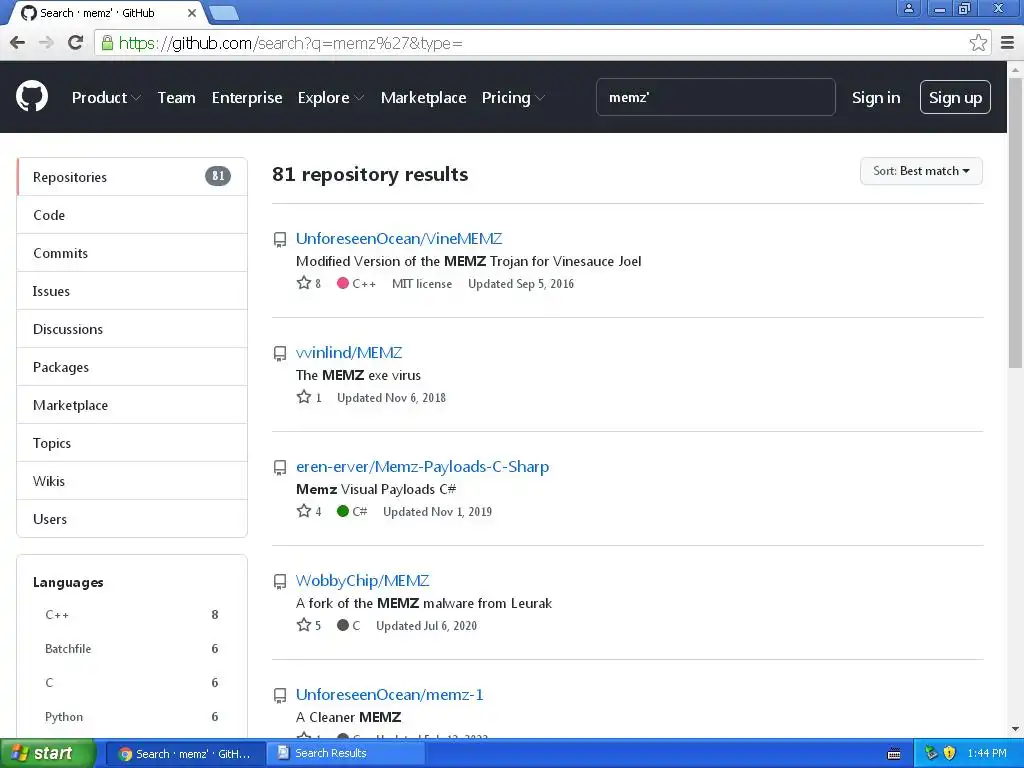
Task: Click the security shield icon in system tray
Action: pyautogui.click(x=950, y=753)
